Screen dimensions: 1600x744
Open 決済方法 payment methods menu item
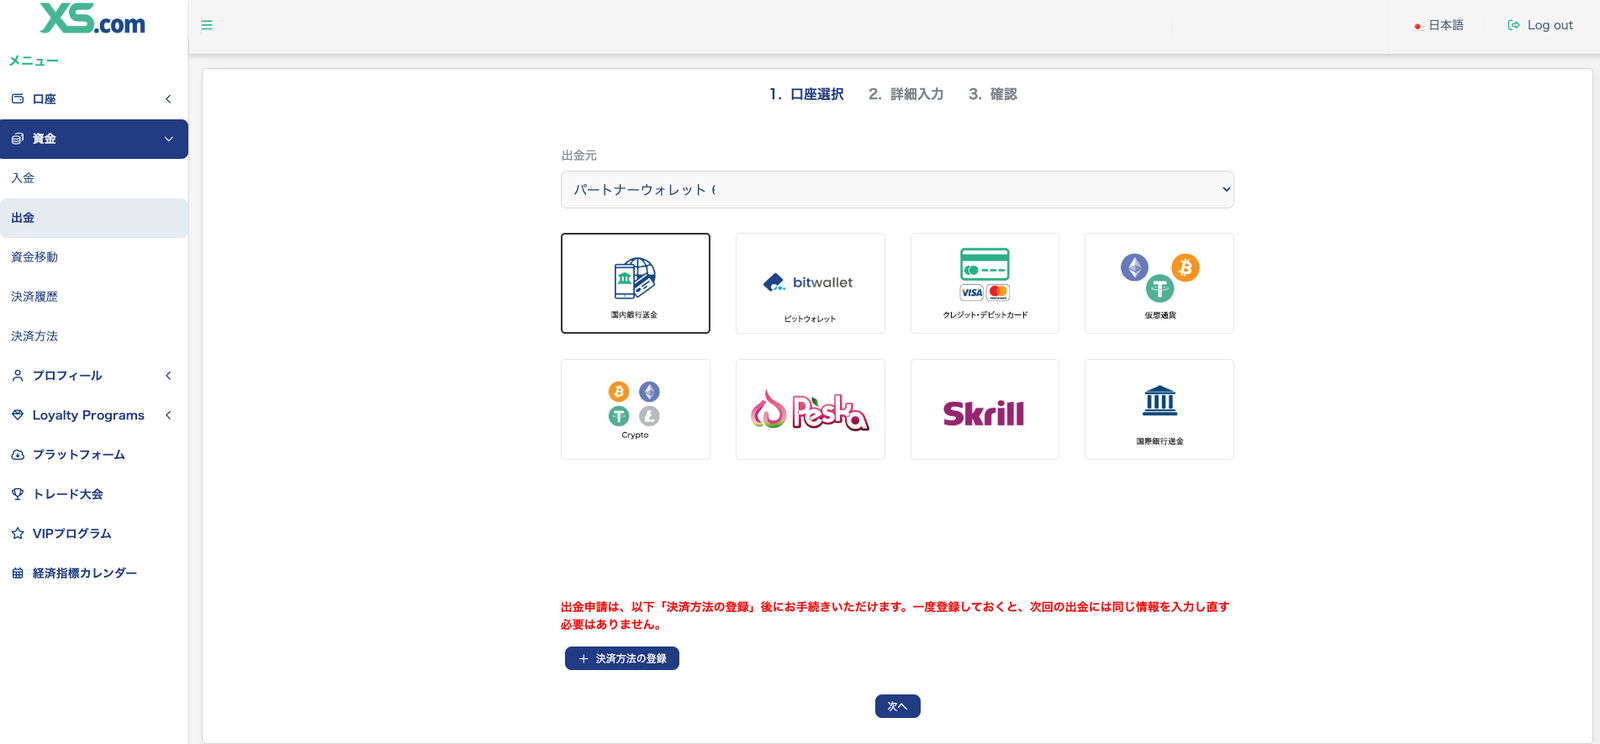click(94, 336)
